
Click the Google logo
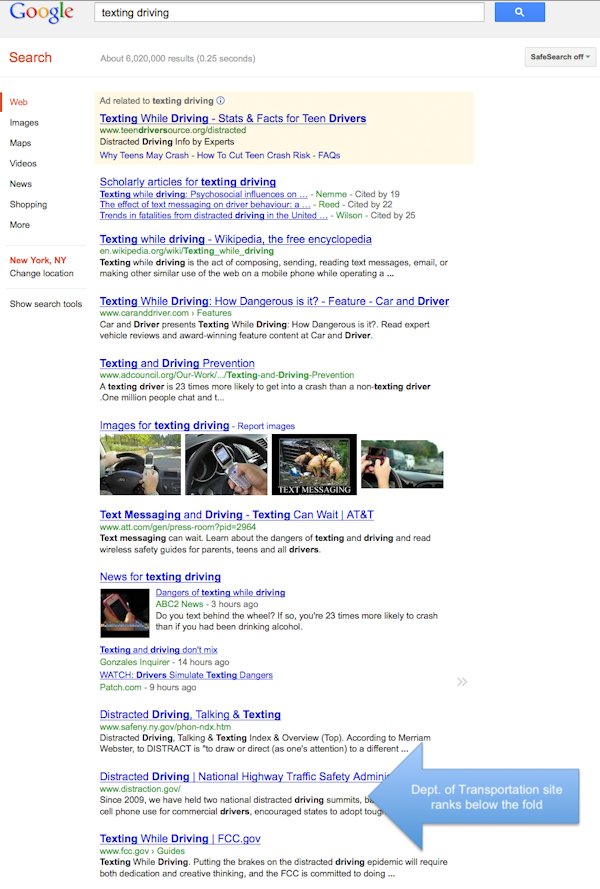coord(41,12)
